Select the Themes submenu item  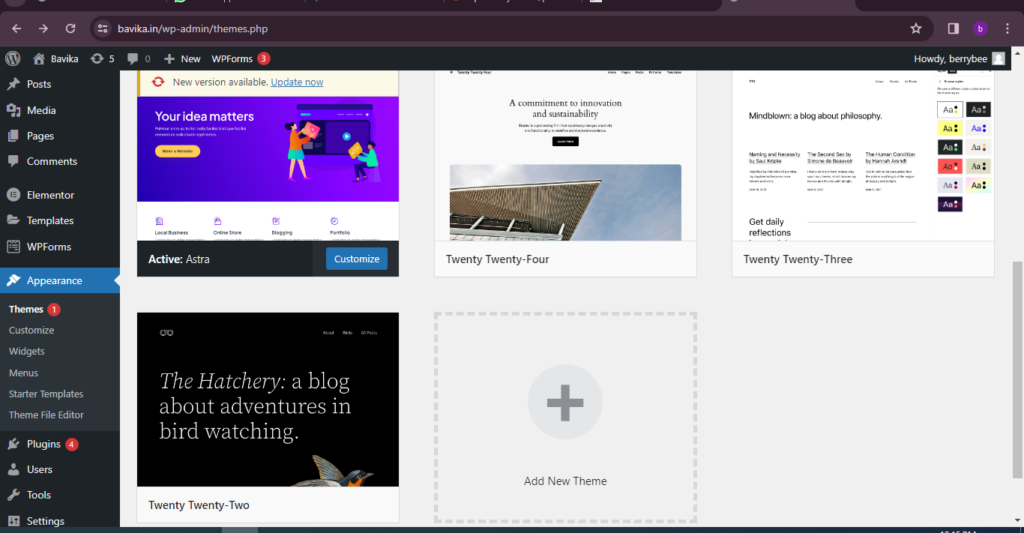pyautogui.click(x=26, y=310)
